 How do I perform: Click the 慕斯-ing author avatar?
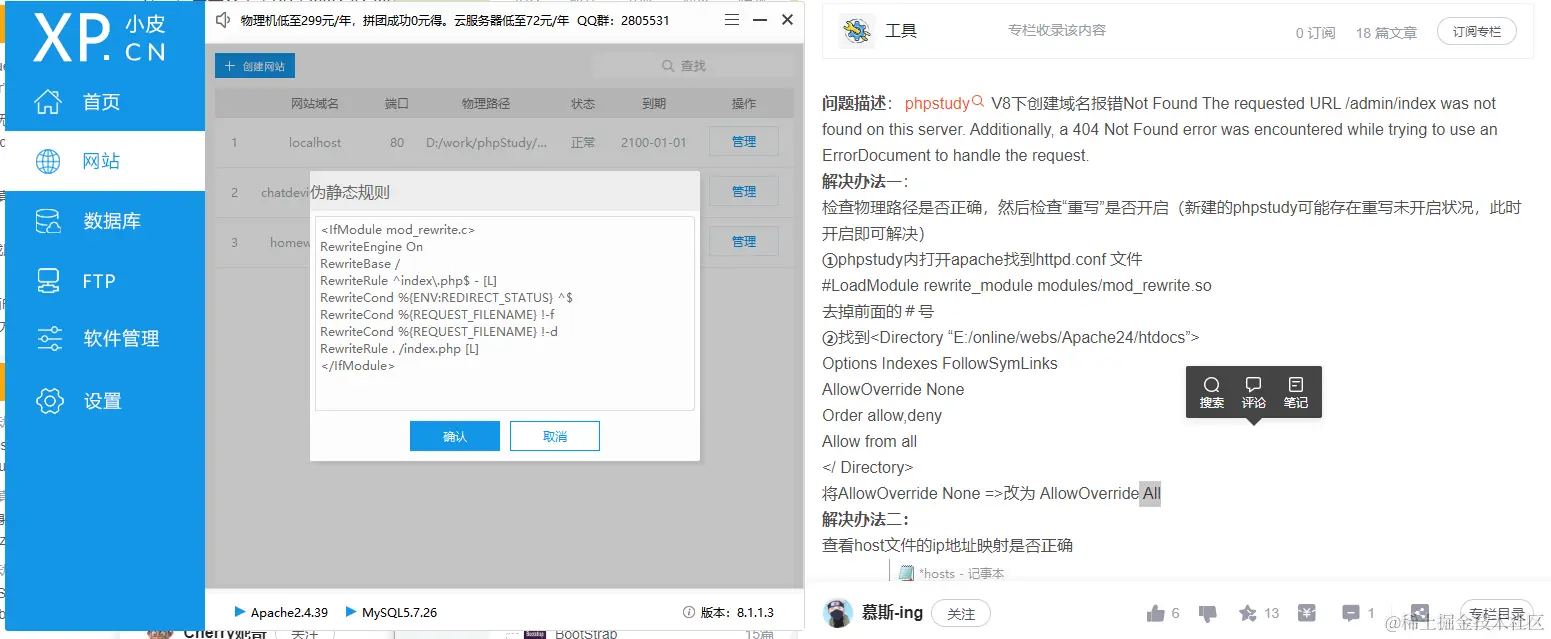[x=838, y=613]
